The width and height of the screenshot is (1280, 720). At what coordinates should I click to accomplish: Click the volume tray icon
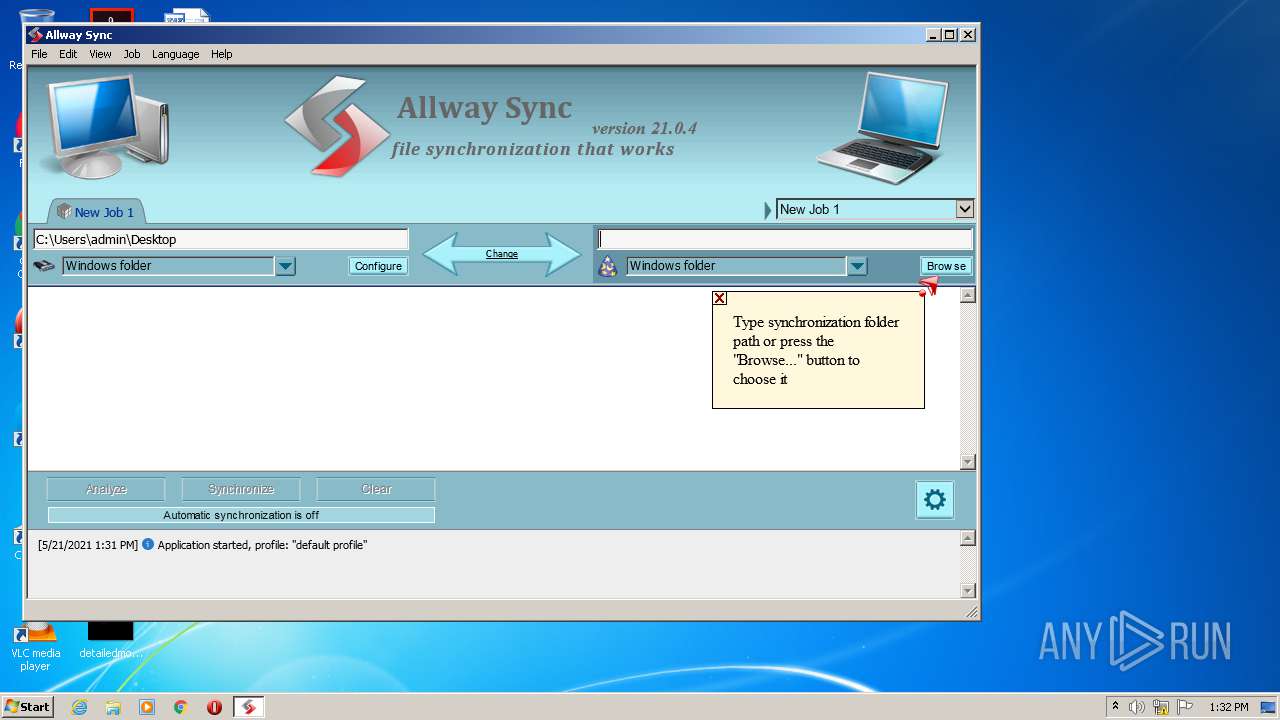click(x=1137, y=707)
